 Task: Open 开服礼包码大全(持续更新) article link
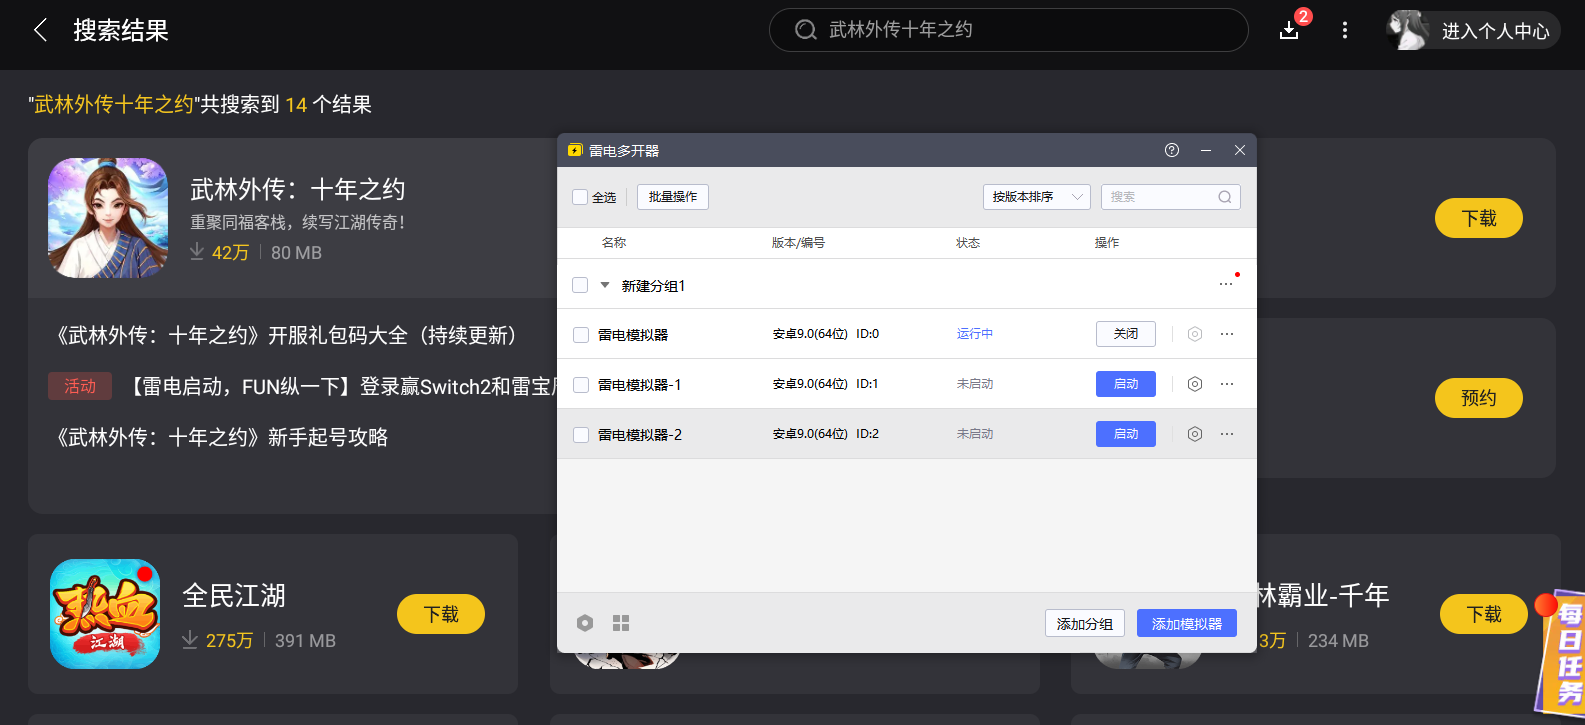tap(287, 335)
